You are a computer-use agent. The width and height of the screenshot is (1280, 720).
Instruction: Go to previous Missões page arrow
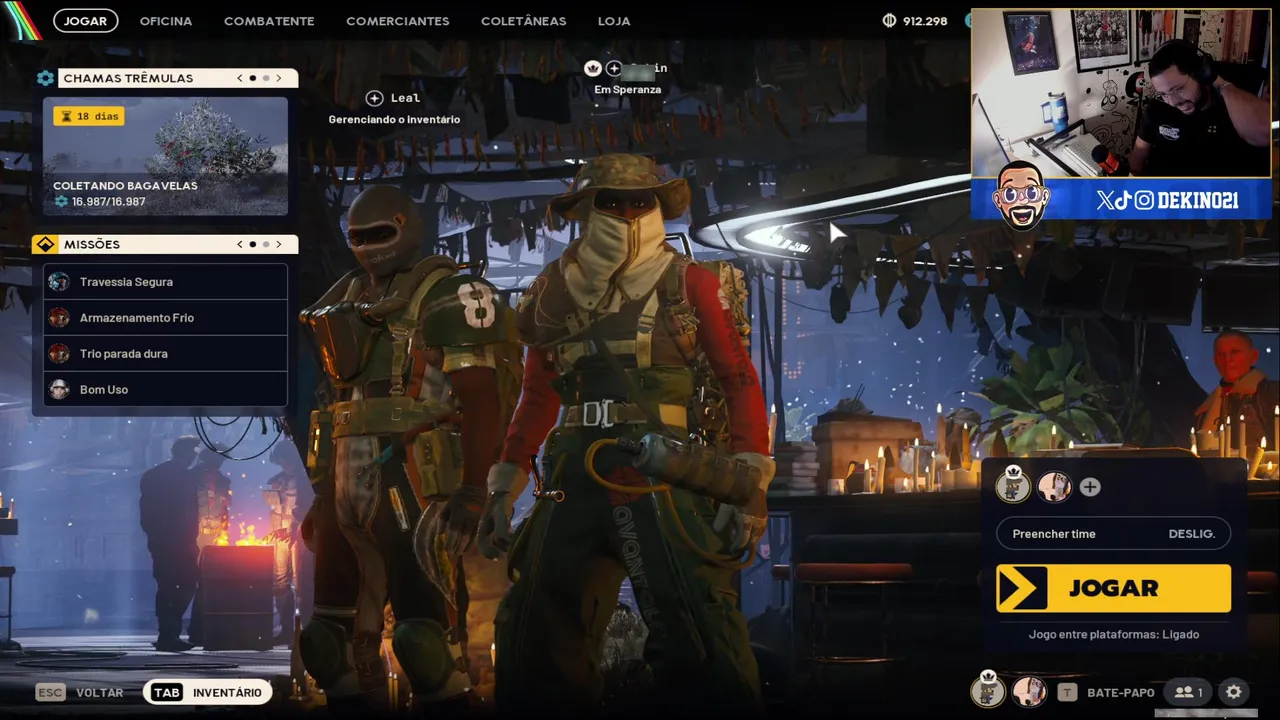tap(239, 244)
